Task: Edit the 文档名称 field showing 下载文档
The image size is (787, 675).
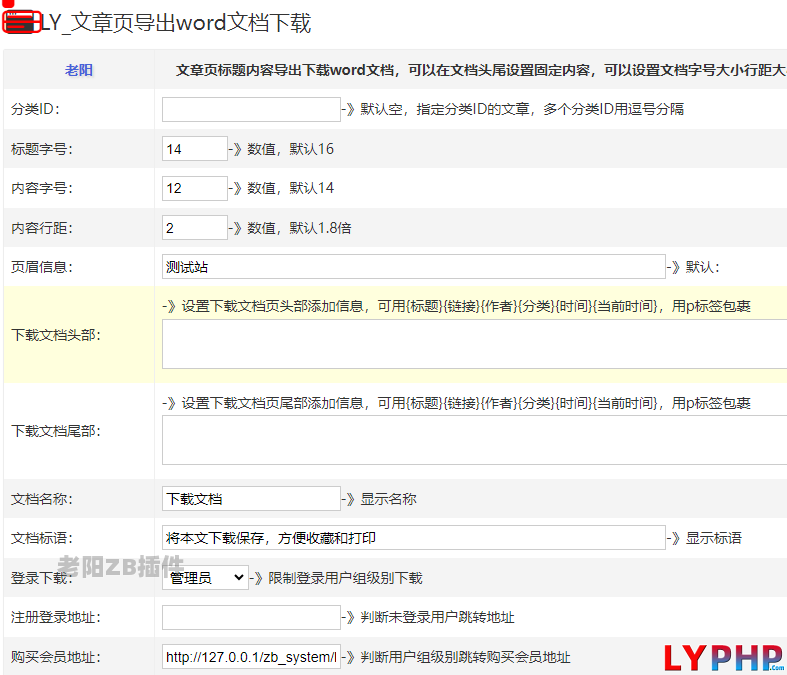Action: 251,499
